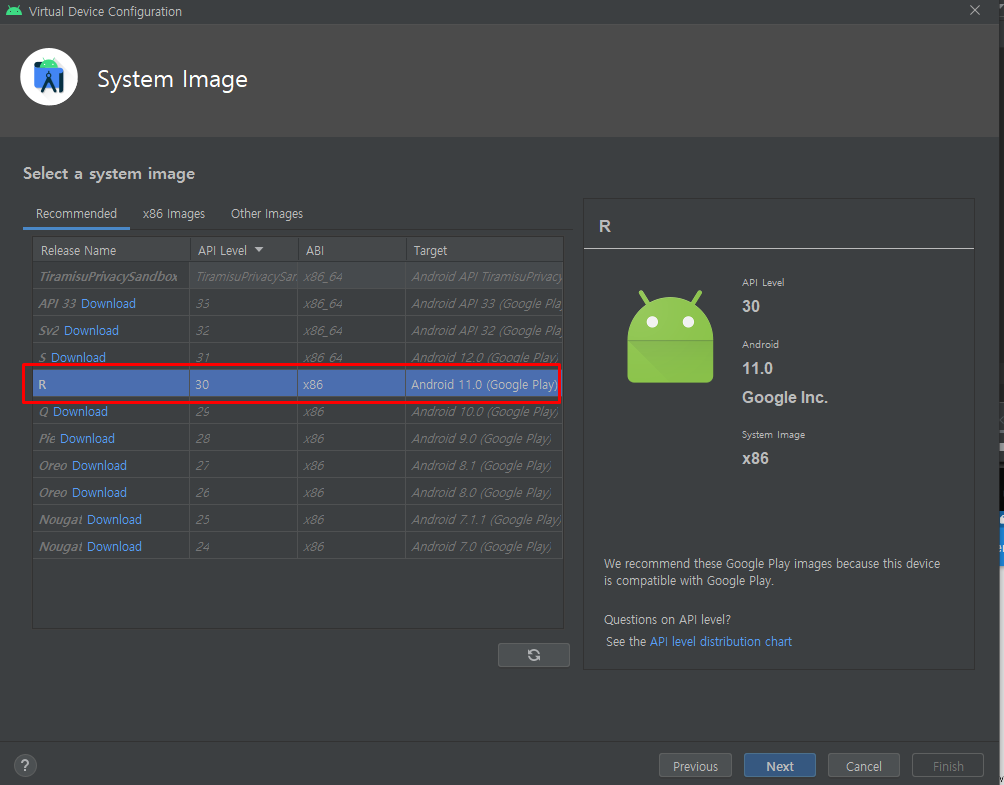Click the green Android robot image
This screenshot has width=1004, height=785.
[670, 337]
